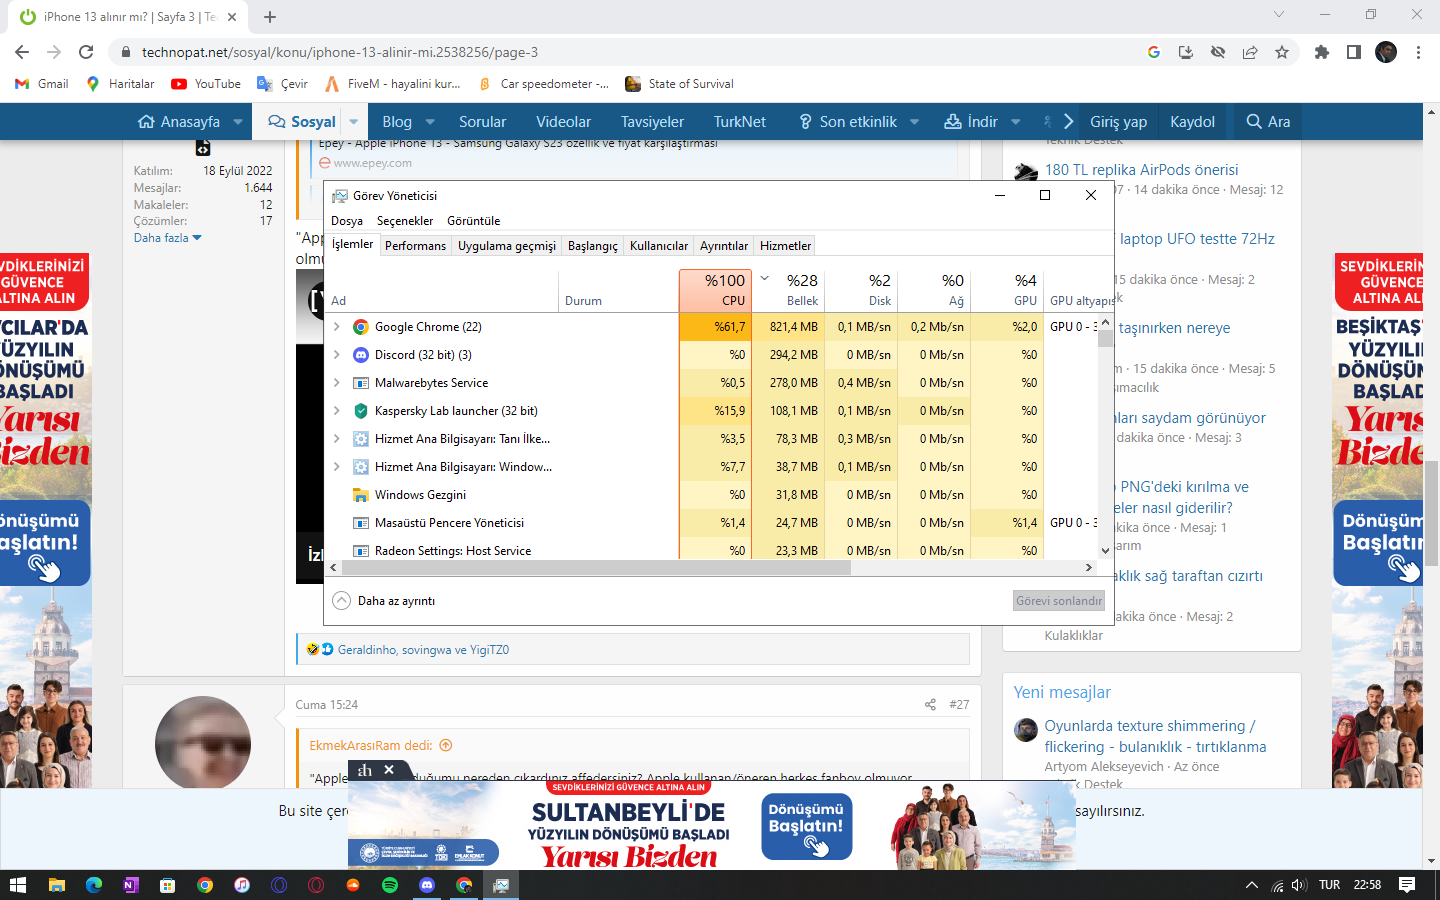Open SoundCloud from the taskbar

click(x=352, y=885)
